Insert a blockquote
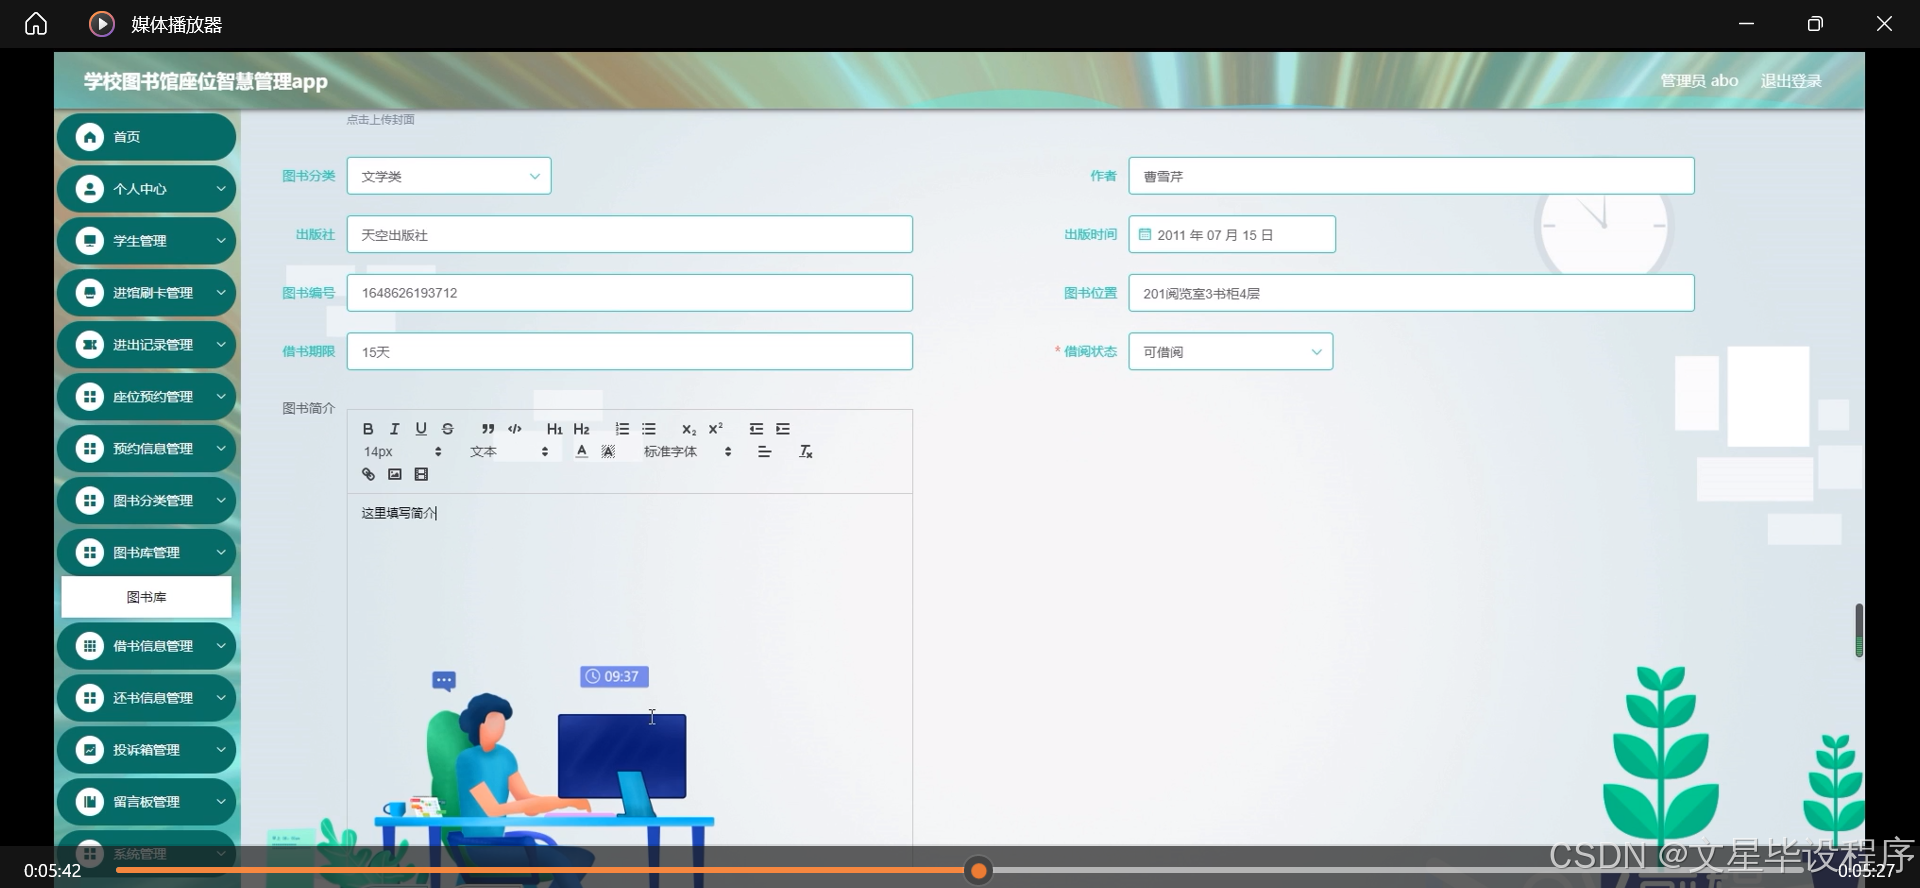Image resolution: width=1920 pixels, height=888 pixels. click(x=488, y=429)
